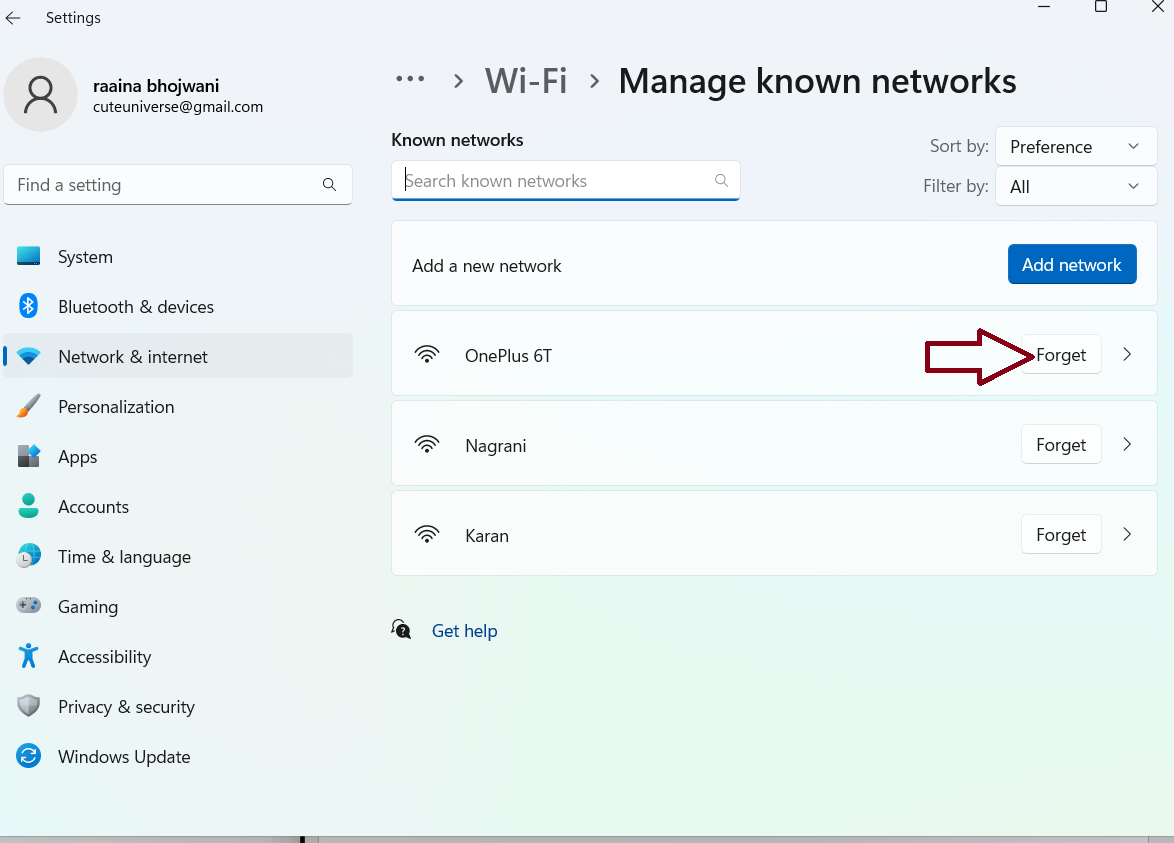This screenshot has height=843, width=1174.
Task: Click the Privacy & security shield icon
Action: tap(28, 706)
